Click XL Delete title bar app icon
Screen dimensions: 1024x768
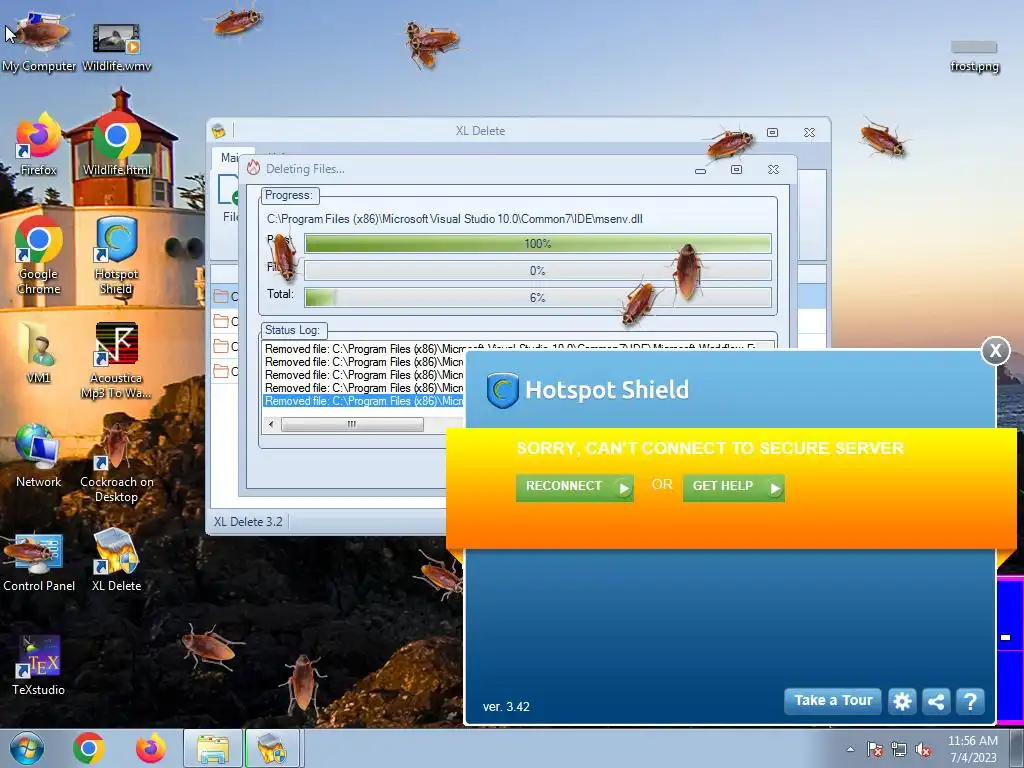click(x=219, y=131)
